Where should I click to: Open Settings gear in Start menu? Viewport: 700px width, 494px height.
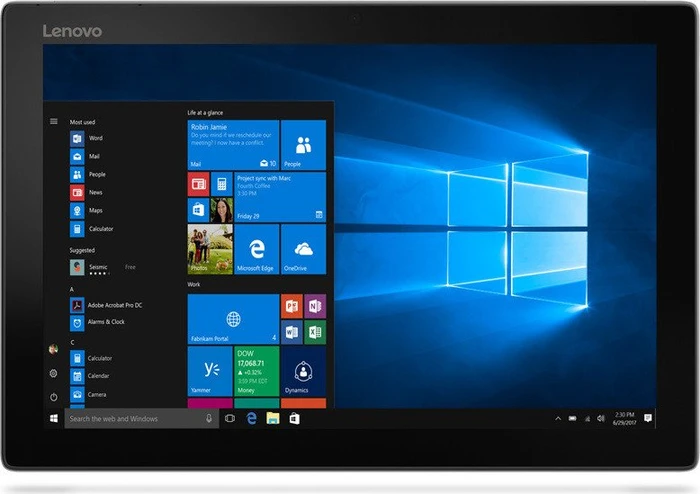click(x=54, y=374)
